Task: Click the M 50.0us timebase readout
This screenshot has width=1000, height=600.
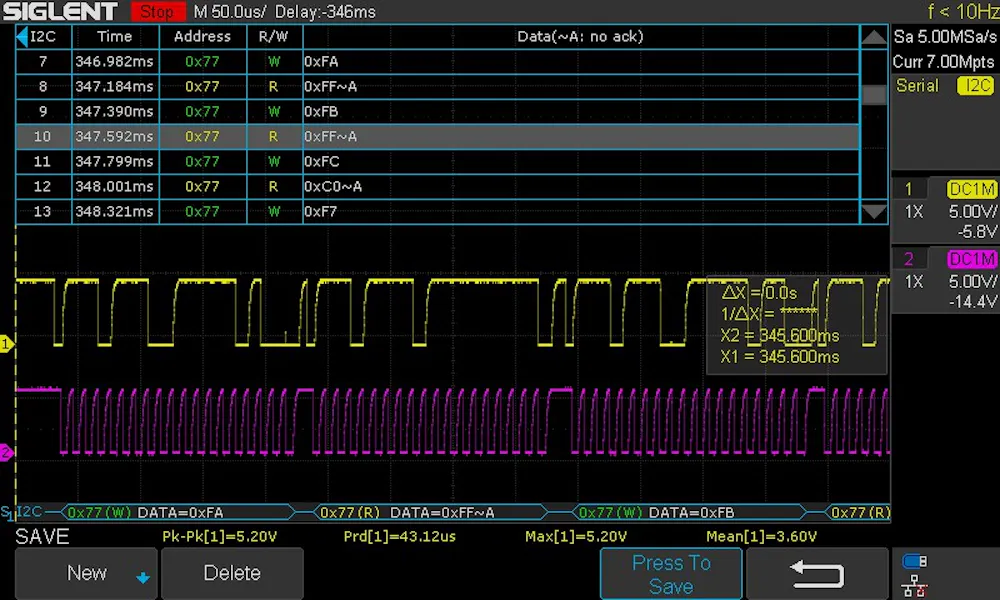Action: coord(231,11)
